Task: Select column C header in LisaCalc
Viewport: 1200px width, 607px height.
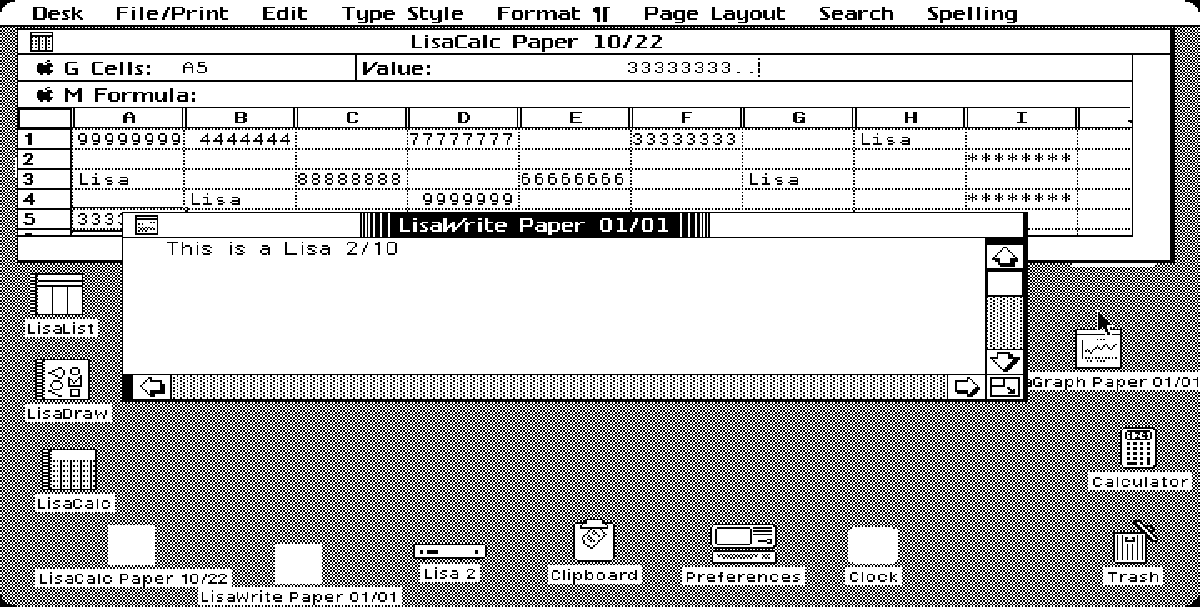Action: (352, 118)
